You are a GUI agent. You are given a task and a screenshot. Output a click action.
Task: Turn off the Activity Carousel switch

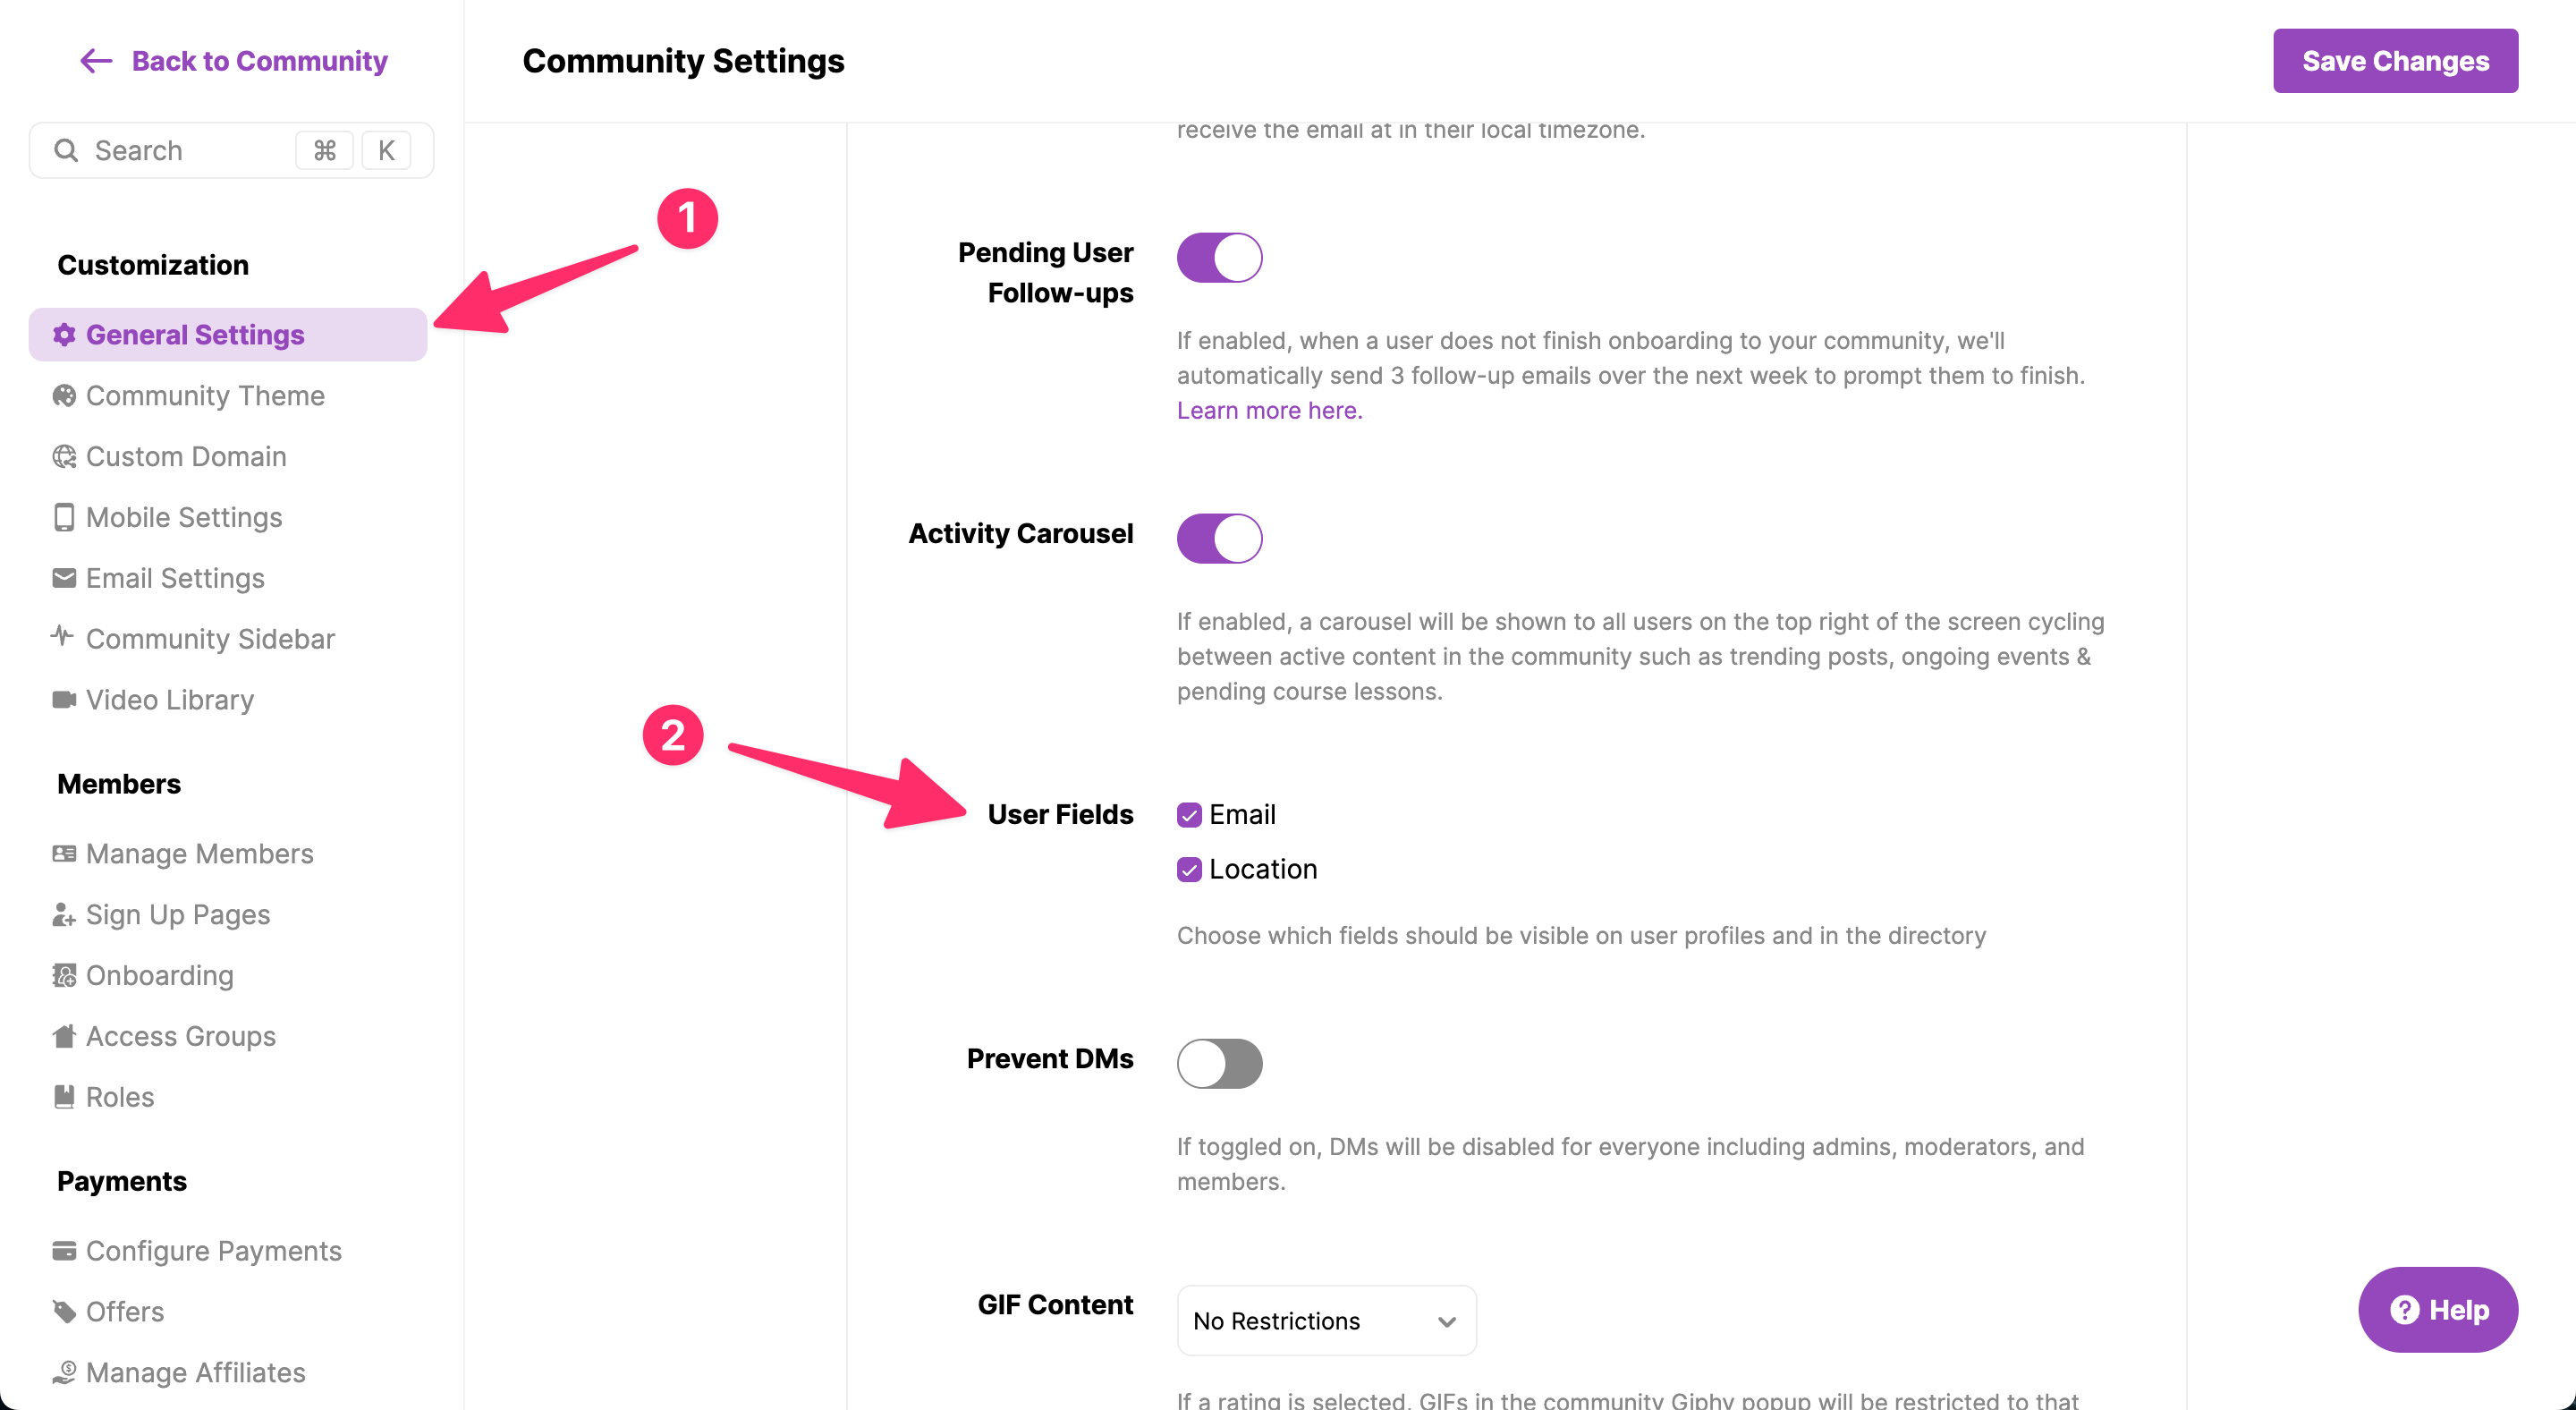(1219, 539)
